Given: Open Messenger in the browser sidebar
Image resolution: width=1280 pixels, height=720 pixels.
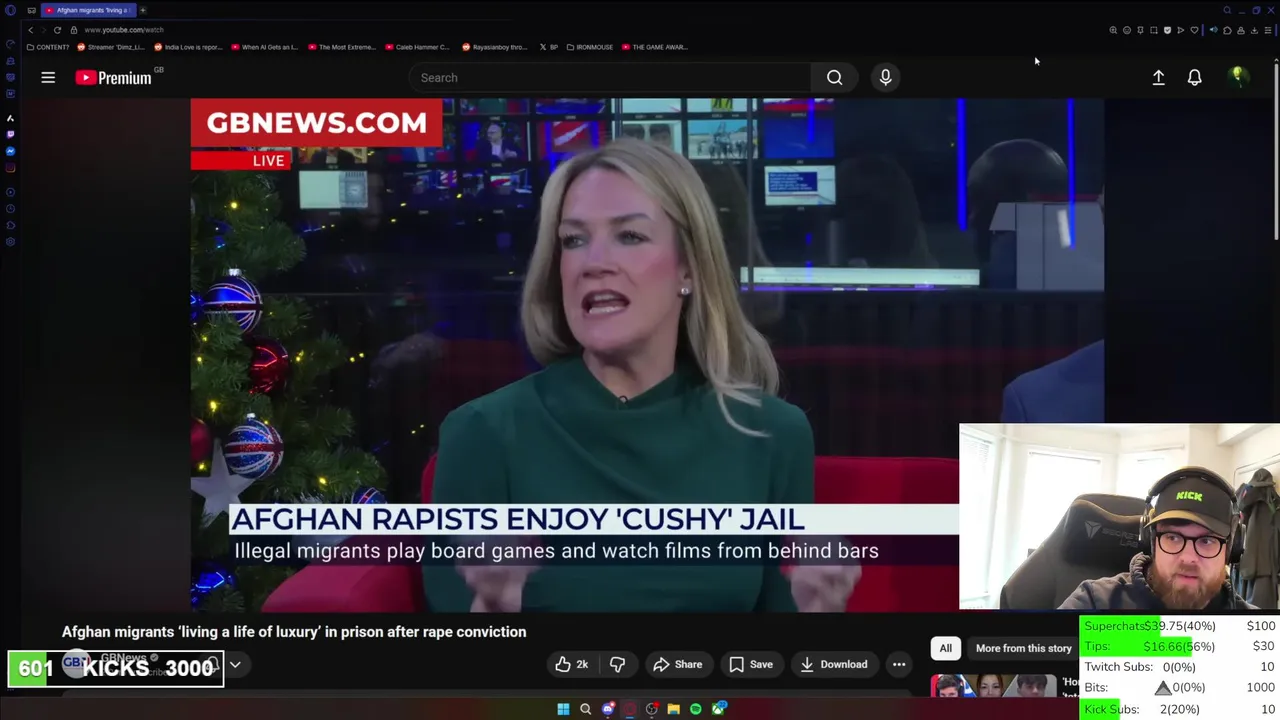Looking at the screenshot, I should (10, 151).
